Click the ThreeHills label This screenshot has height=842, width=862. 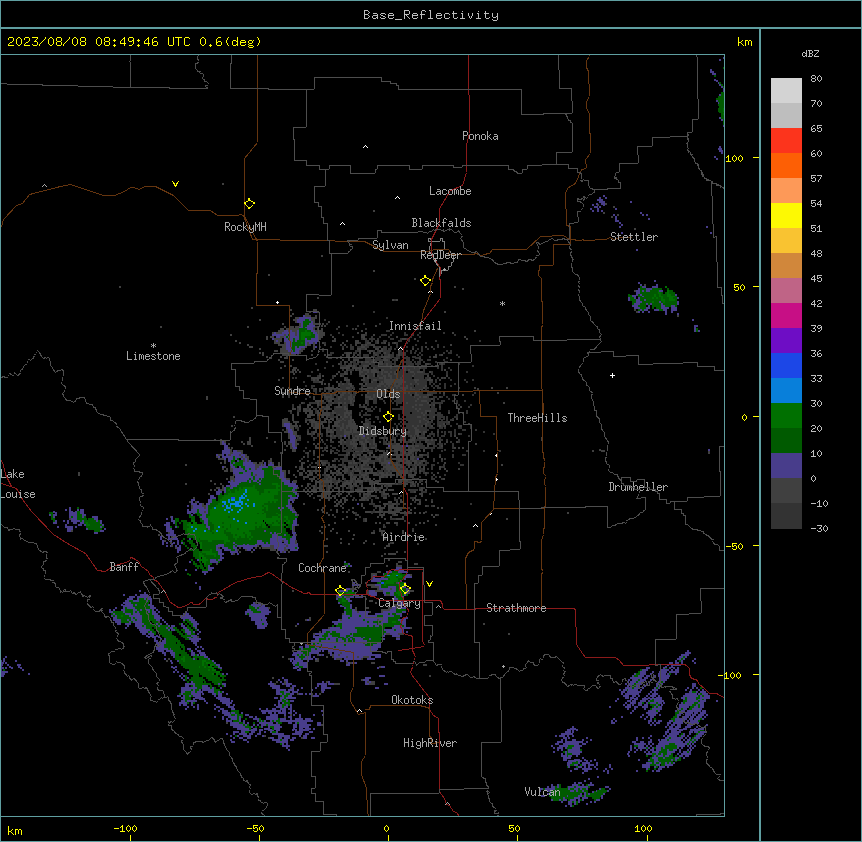coord(537,418)
